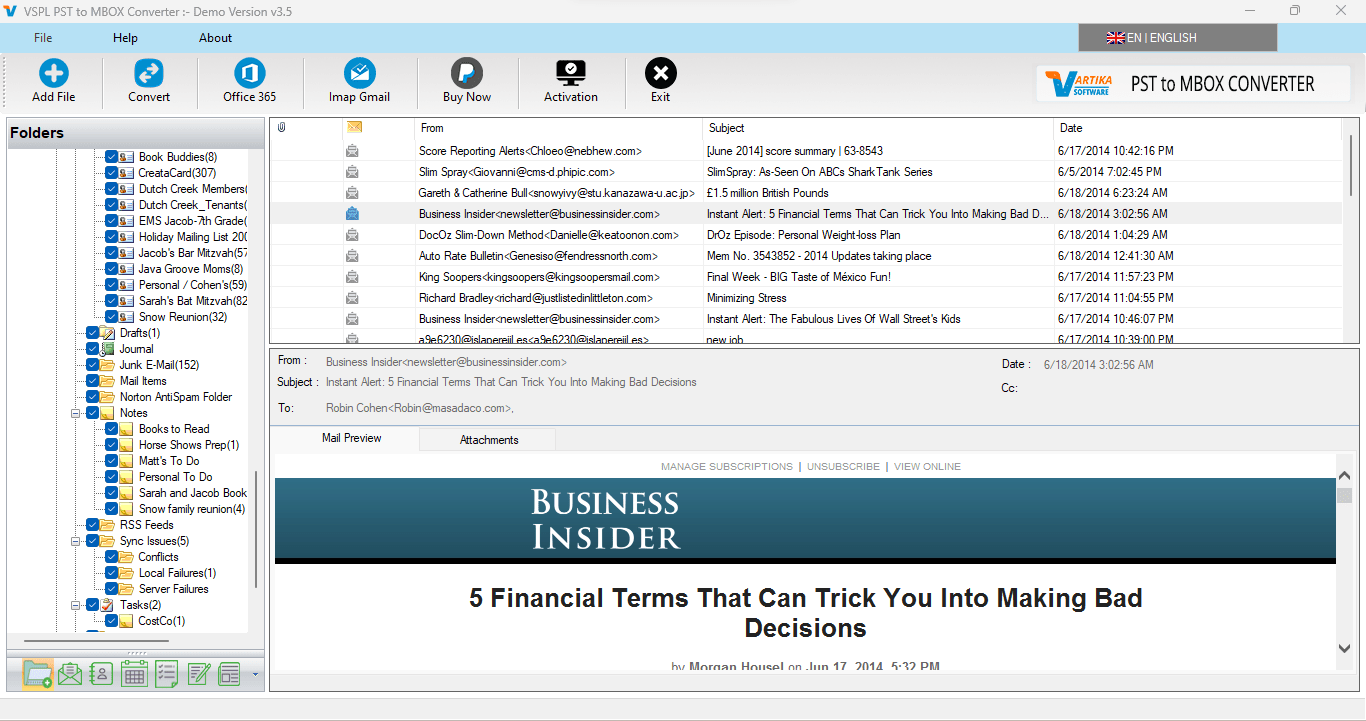Switch to the Attachments tab
This screenshot has height=721, width=1366.
click(x=489, y=440)
